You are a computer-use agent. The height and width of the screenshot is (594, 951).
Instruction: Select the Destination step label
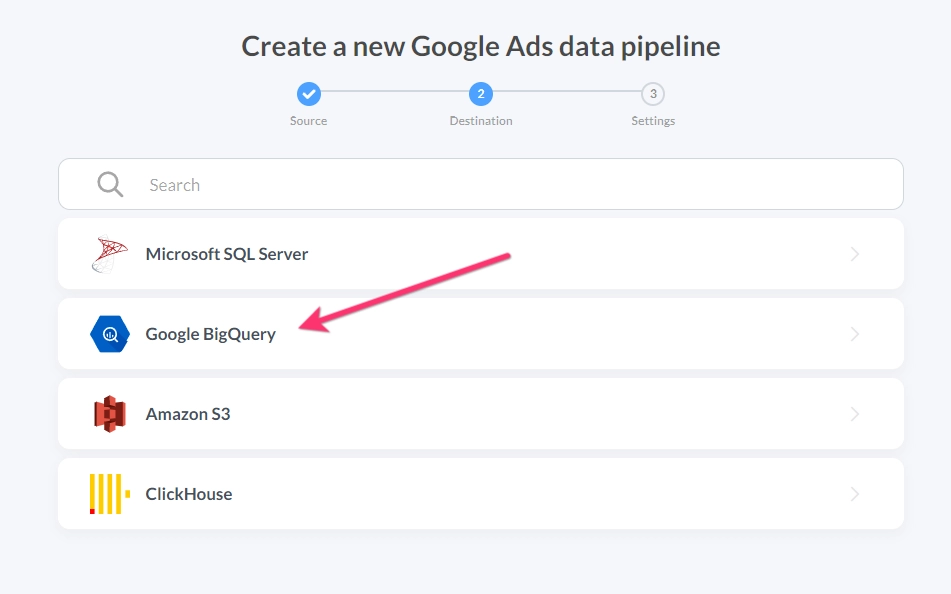tap(481, 121)
